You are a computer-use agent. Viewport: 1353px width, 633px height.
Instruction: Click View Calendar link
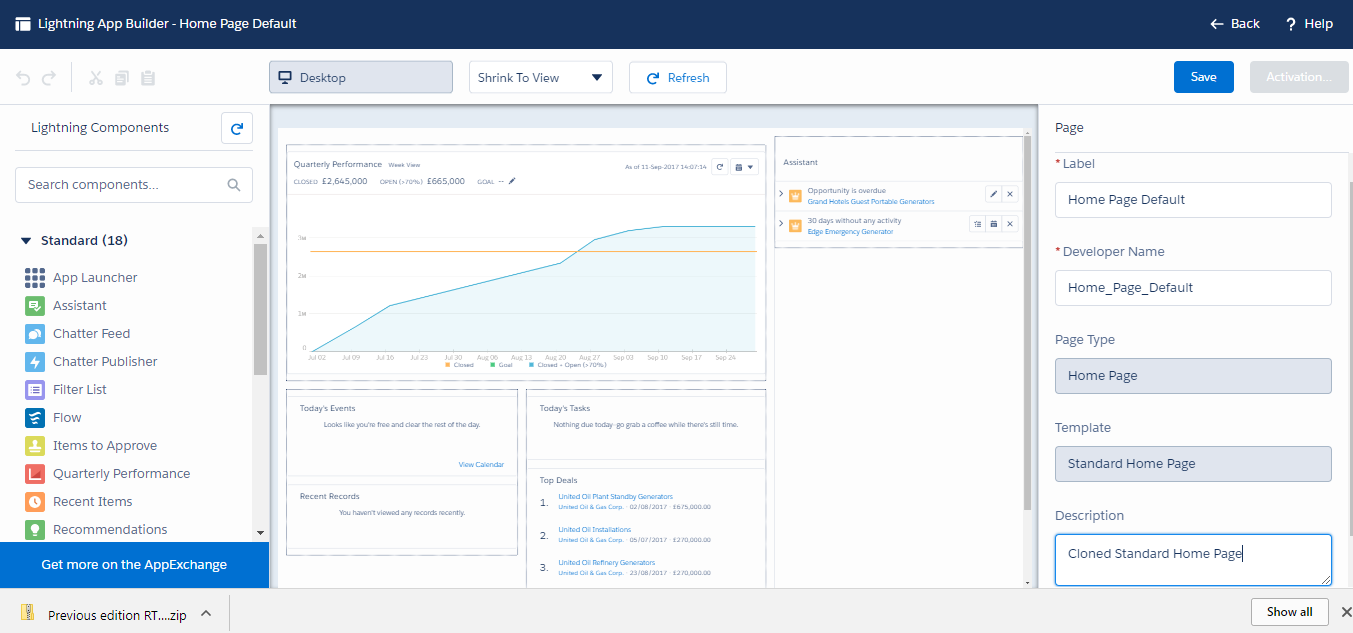[481, 464]
